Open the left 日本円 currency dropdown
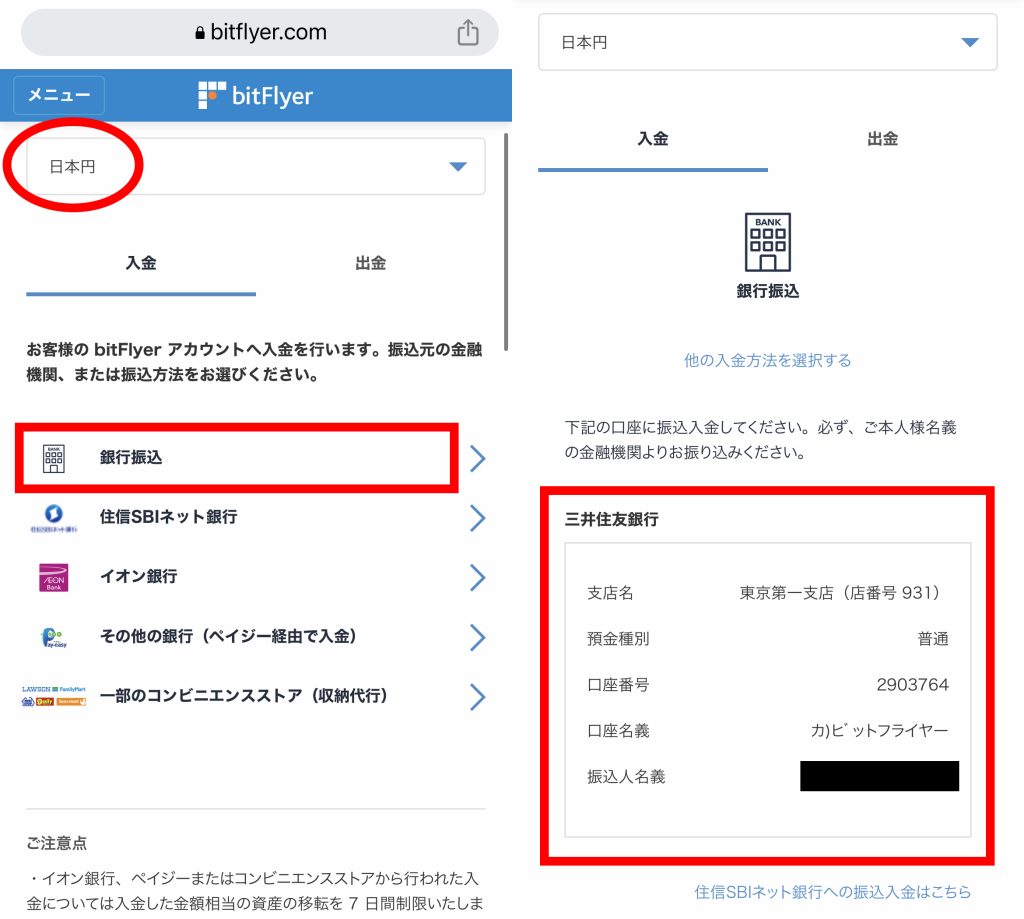 255,166
